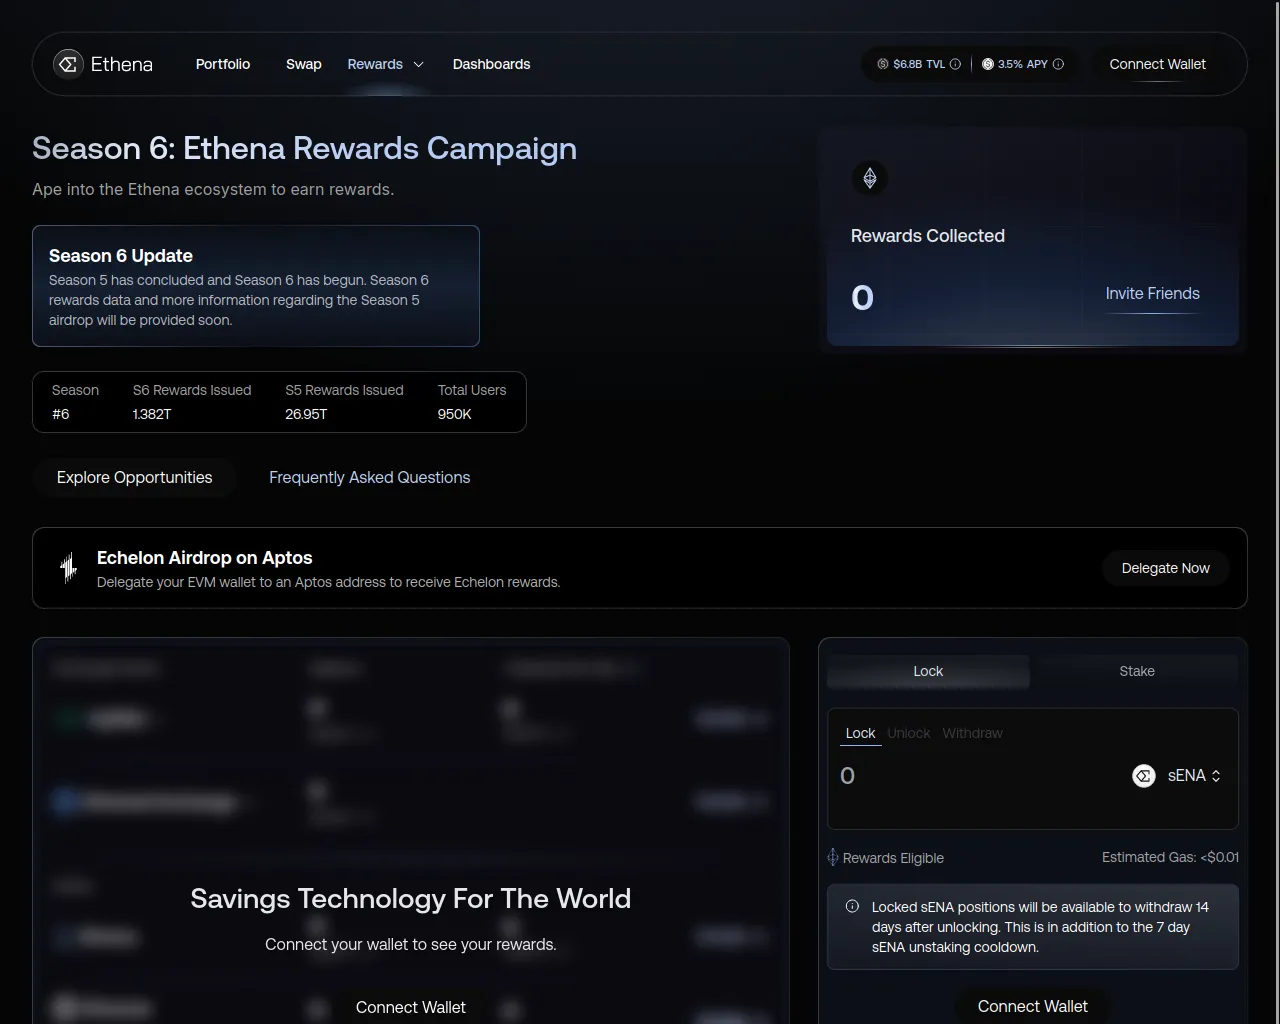Connect Wallet in the rewards table overlay

click(x=411, y=1007)
